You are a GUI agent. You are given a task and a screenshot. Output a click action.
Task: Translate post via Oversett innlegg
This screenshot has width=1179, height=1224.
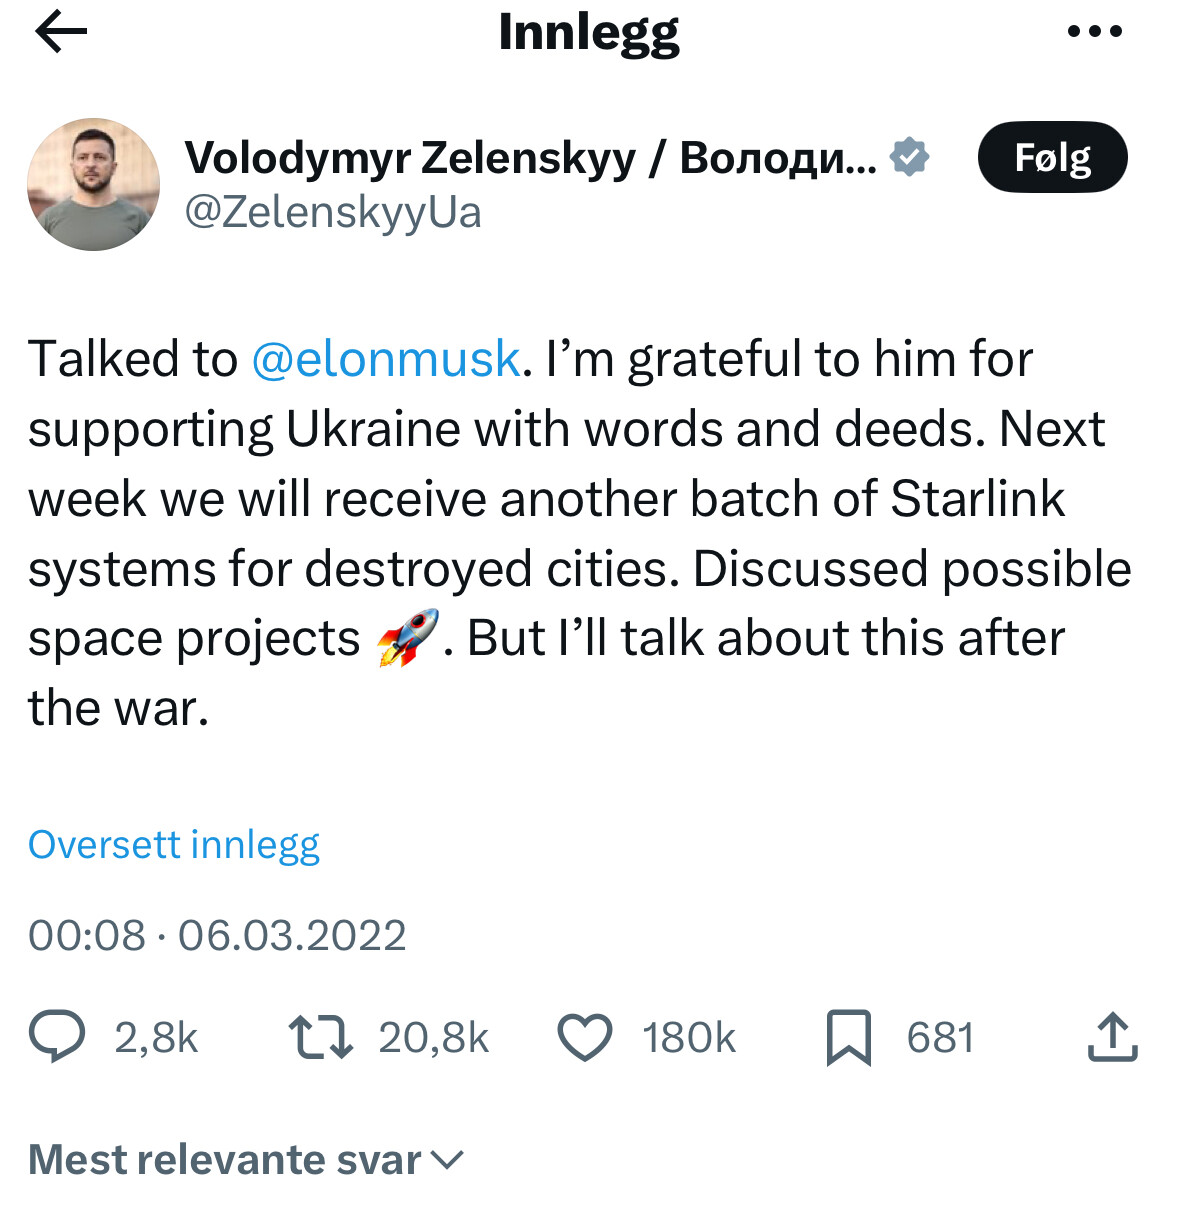point(174,845)
